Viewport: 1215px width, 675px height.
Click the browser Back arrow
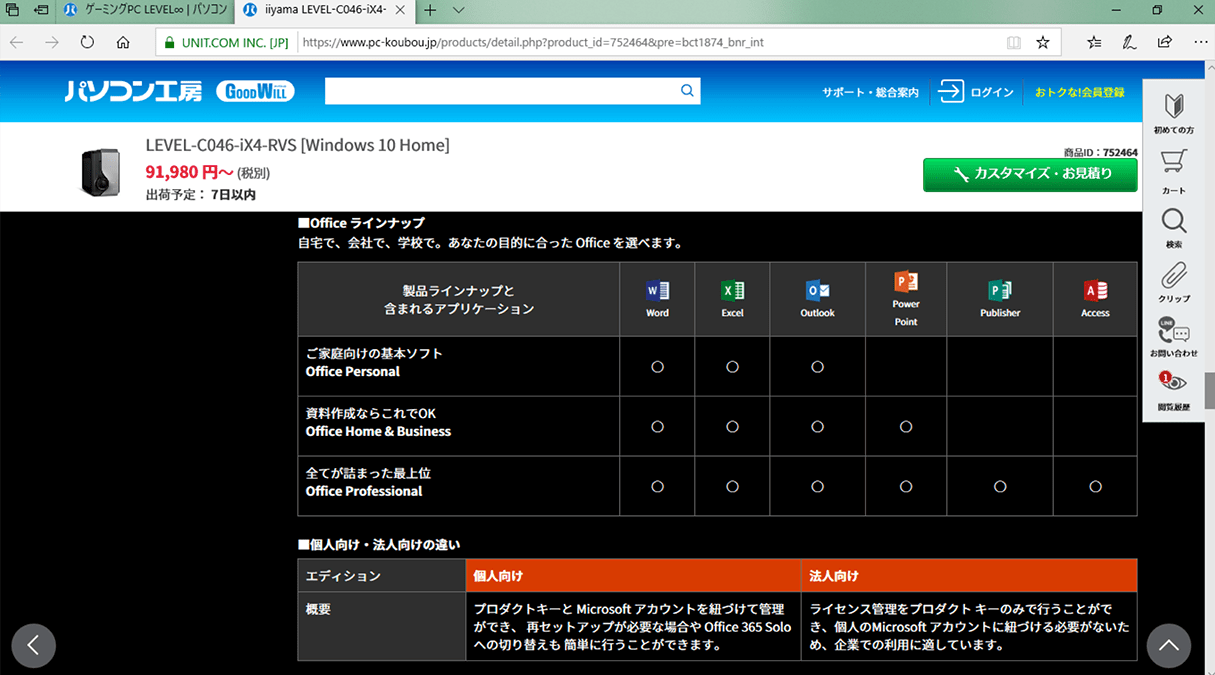click(17, 42)
